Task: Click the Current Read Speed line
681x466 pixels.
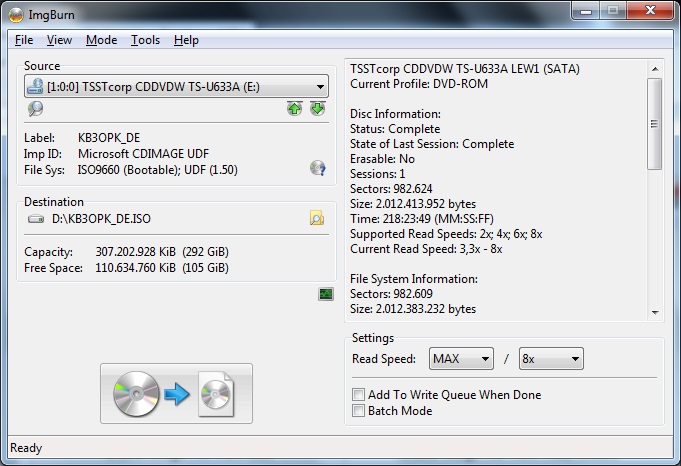Action: click(426, 249)
